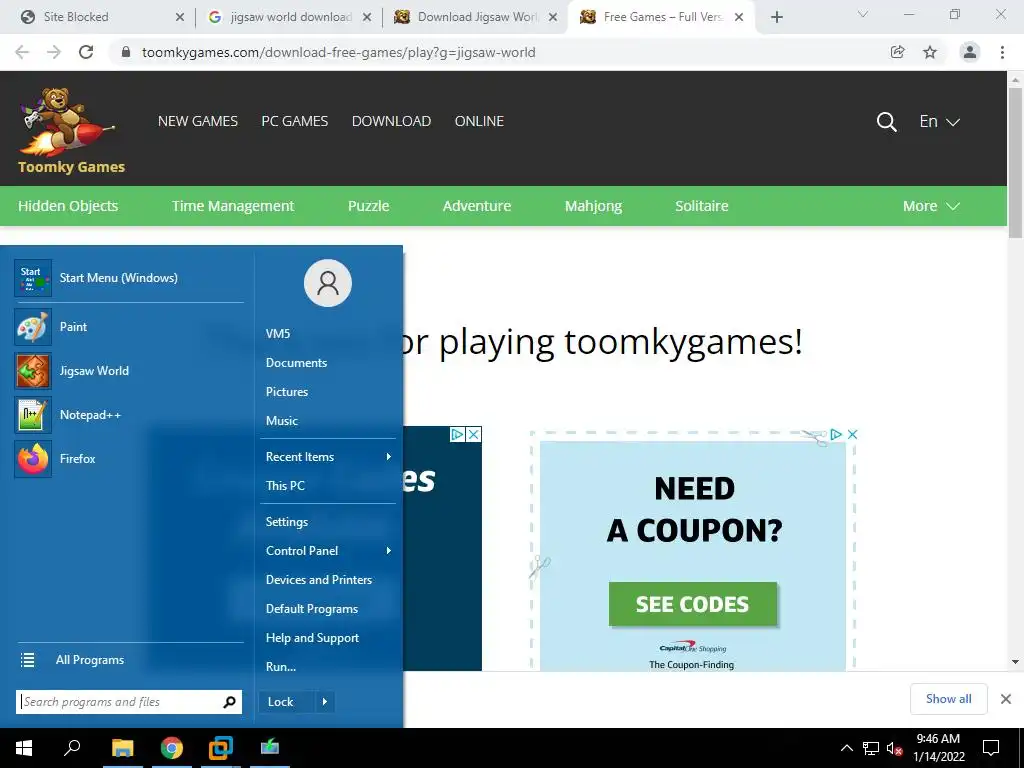Click the SEE CODES ad button

[693, 605]
